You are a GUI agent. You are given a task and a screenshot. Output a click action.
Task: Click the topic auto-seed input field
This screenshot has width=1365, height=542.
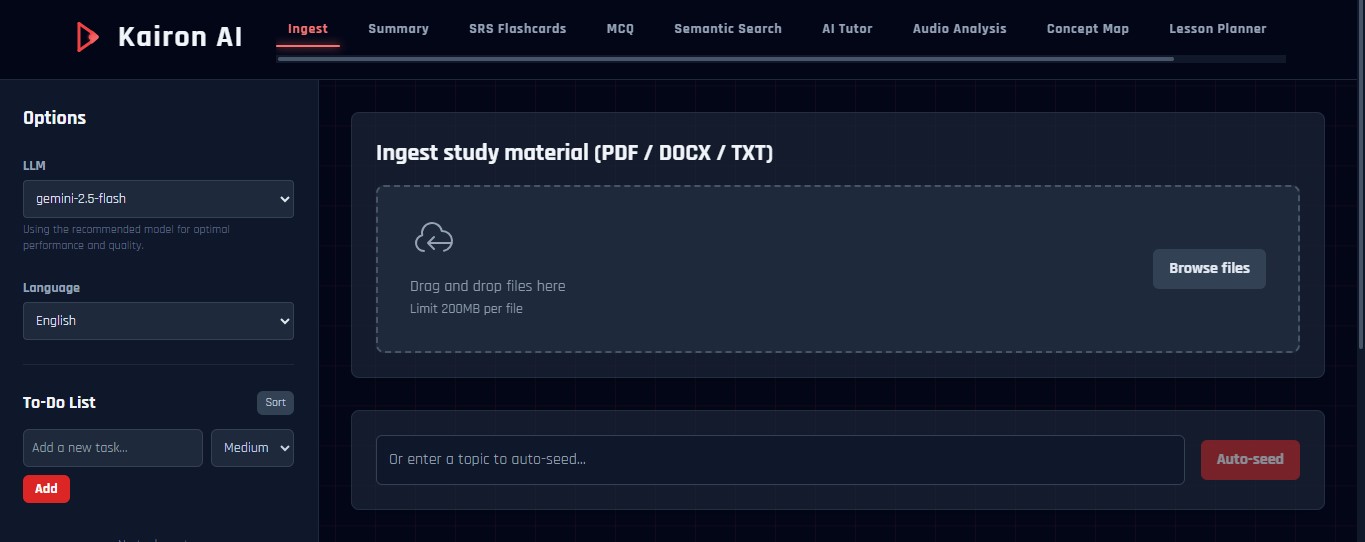780,460
